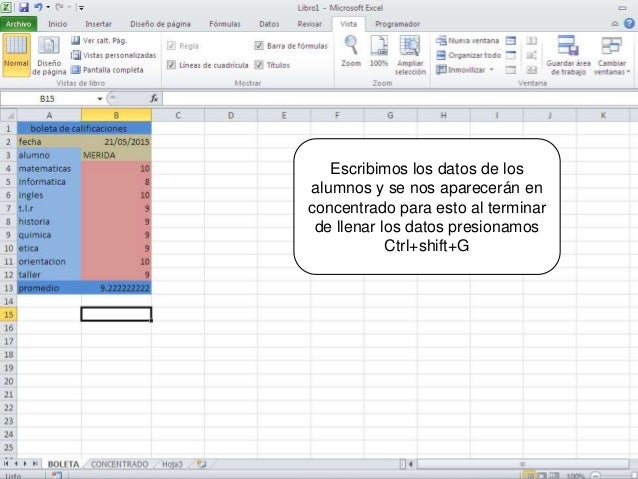Click Ampliar selección button
Image resolution: width=638 pixels, height=479 pixels.
pos(410,55)
